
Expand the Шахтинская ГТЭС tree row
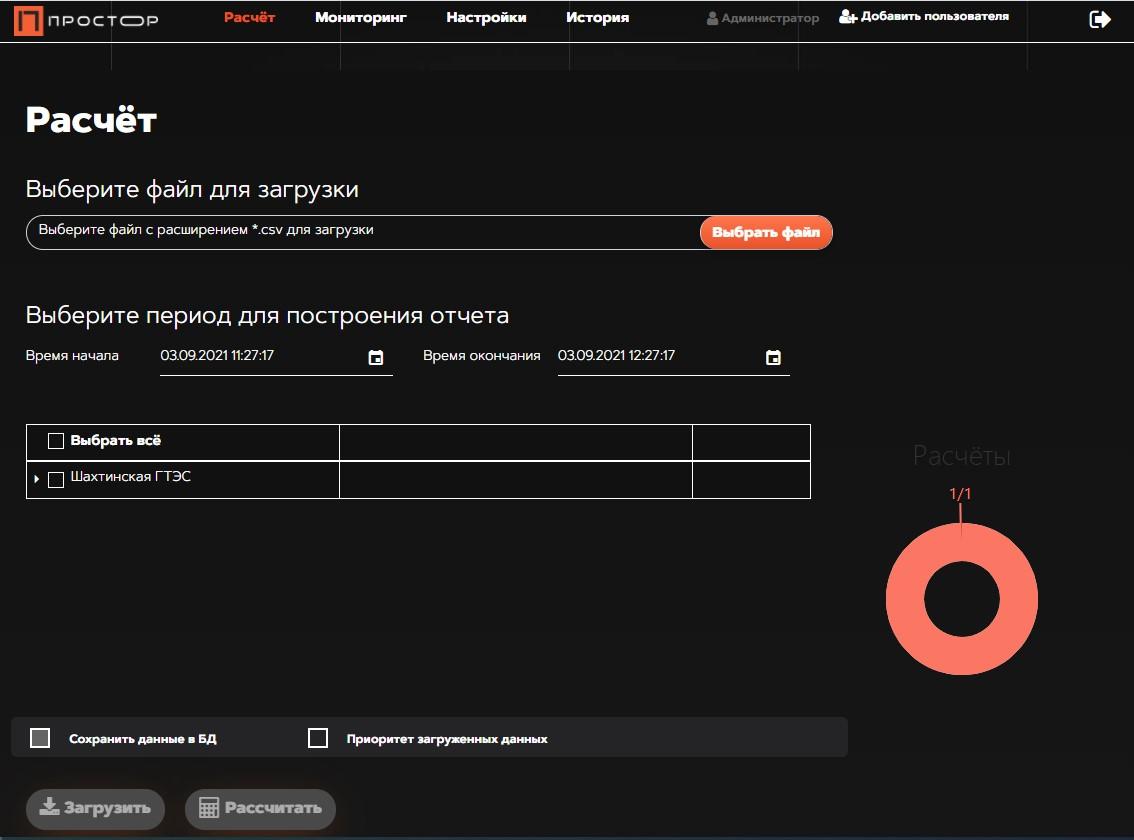click(37, 480)
